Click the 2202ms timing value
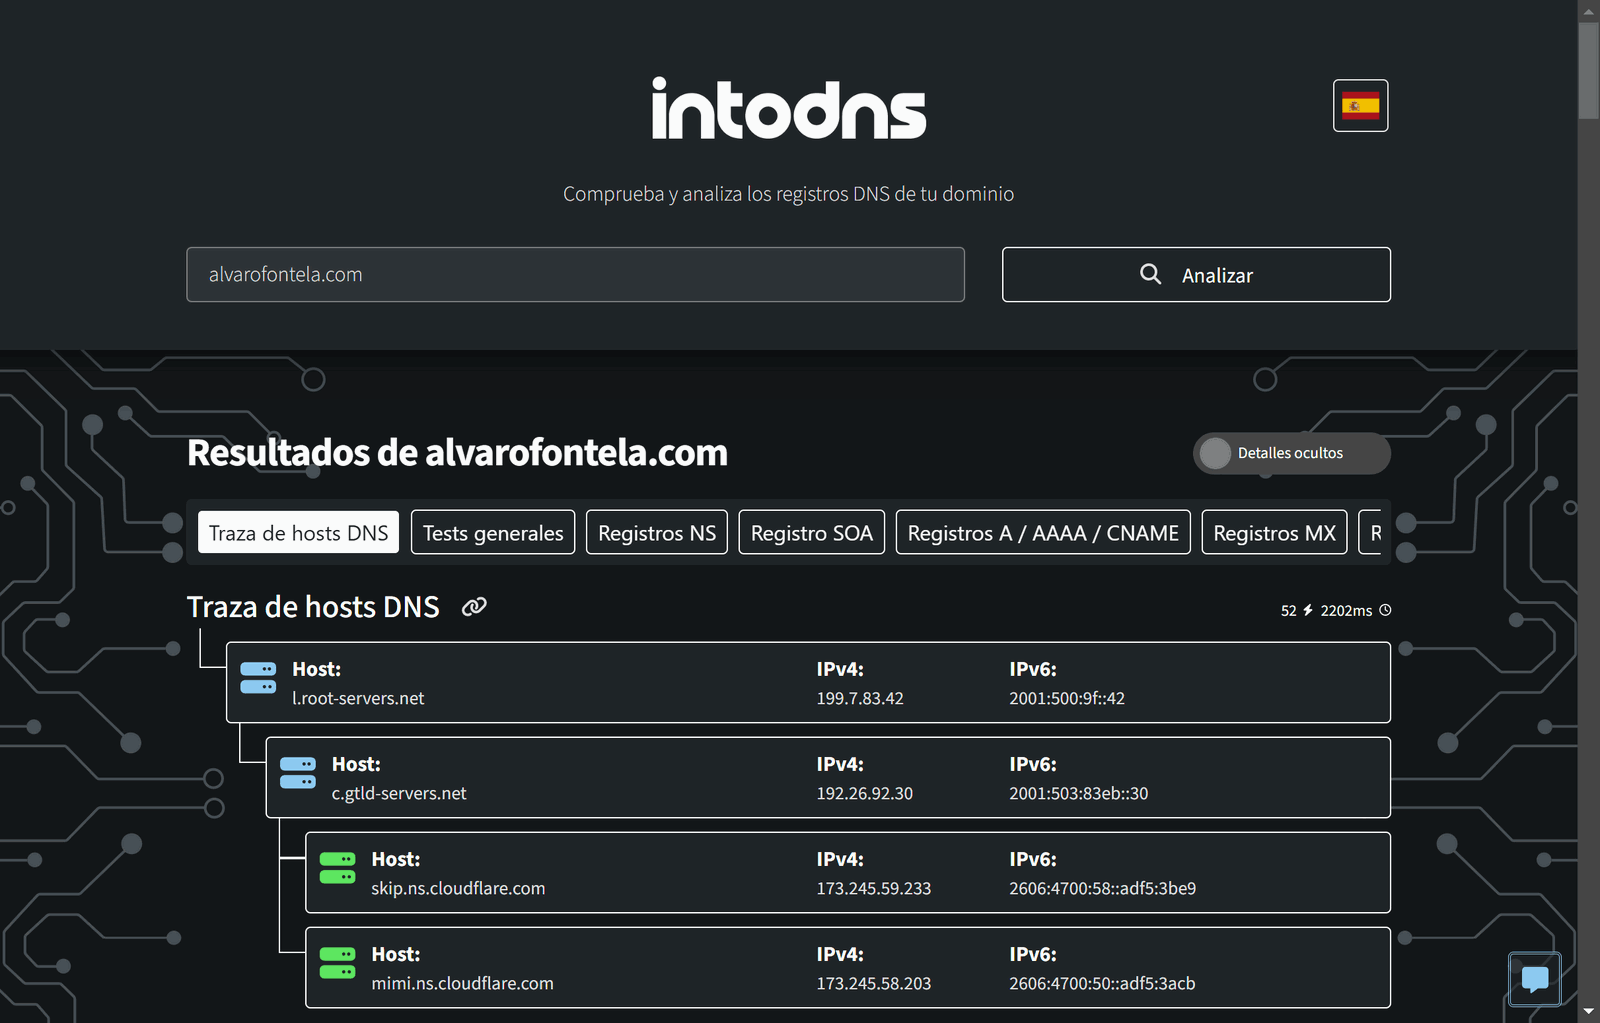Screen dimensions: 1600x1023 (1346, 610)
